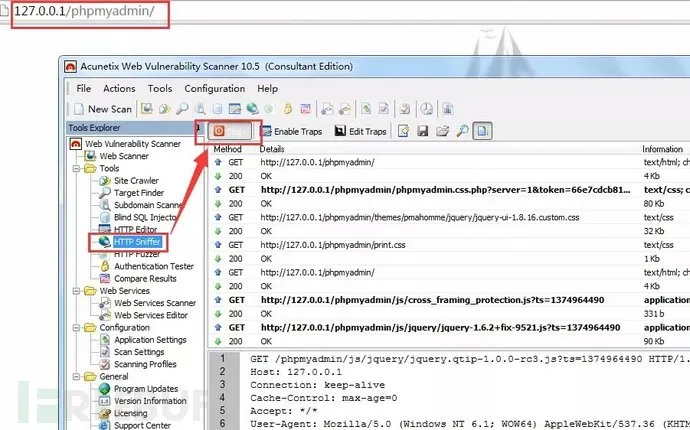
Task: Collapse the General folder node
Action: coord(77,376)
